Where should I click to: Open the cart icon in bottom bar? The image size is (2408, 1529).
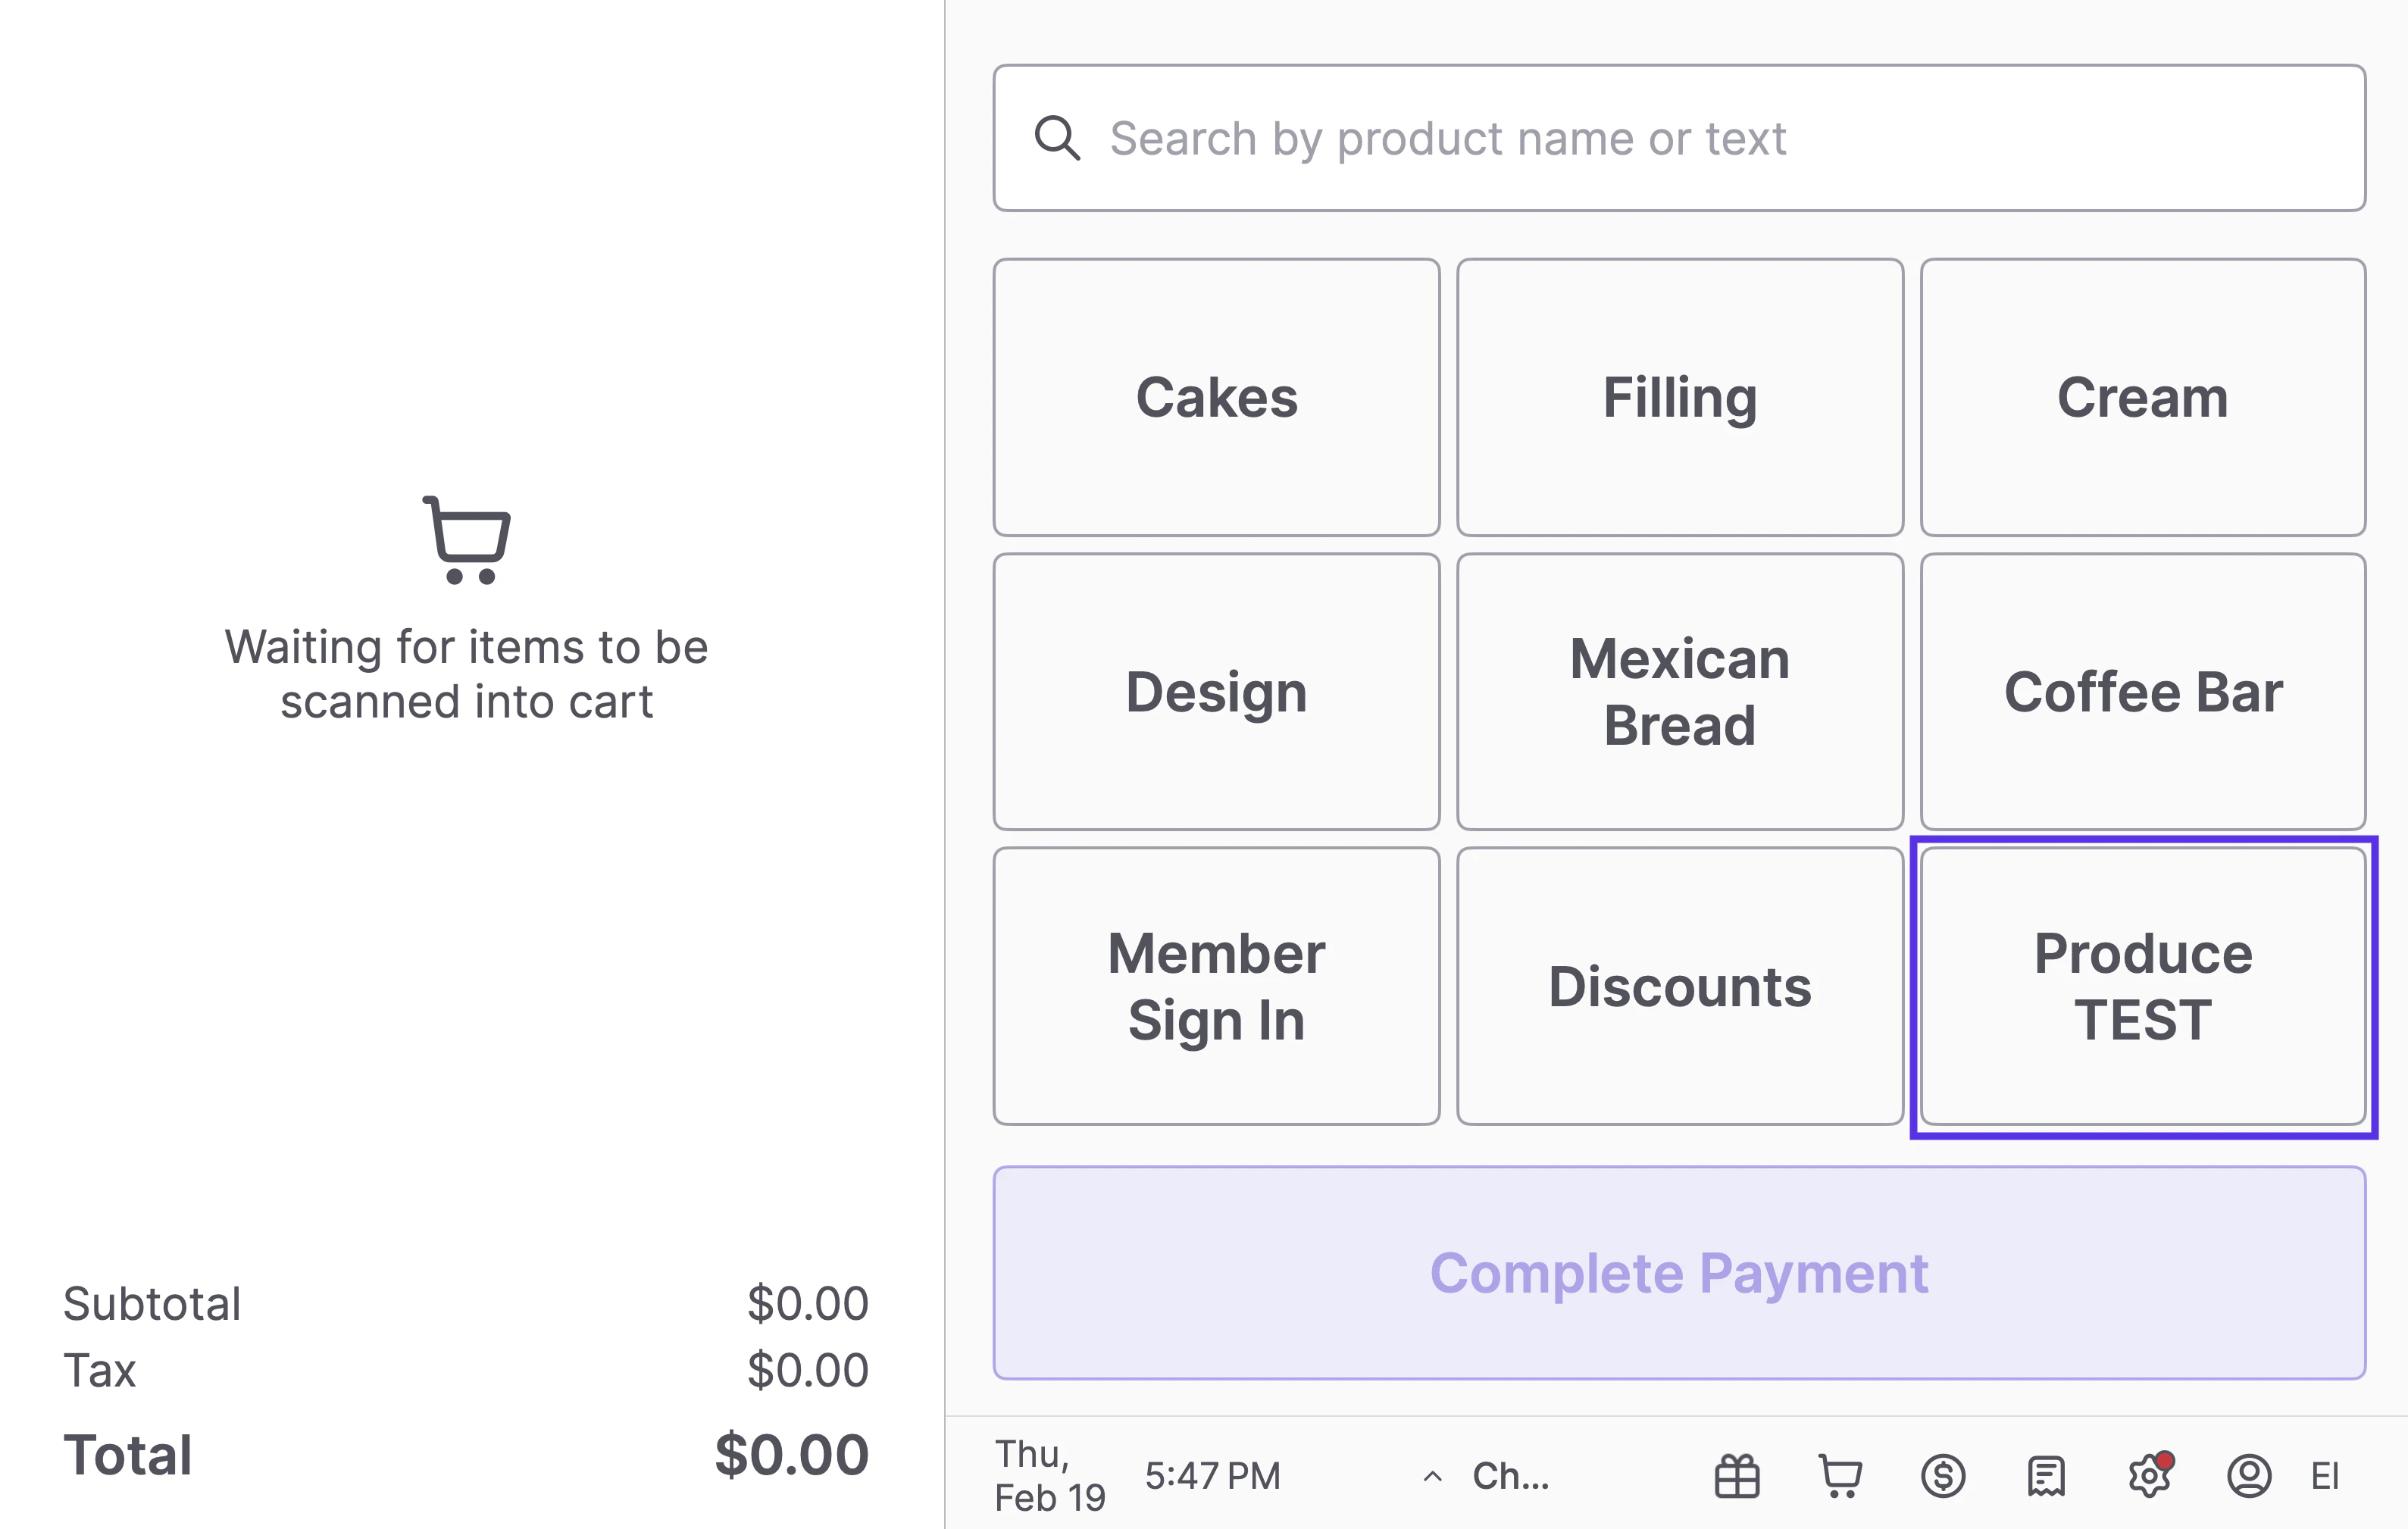[x=1840, y=1476]
